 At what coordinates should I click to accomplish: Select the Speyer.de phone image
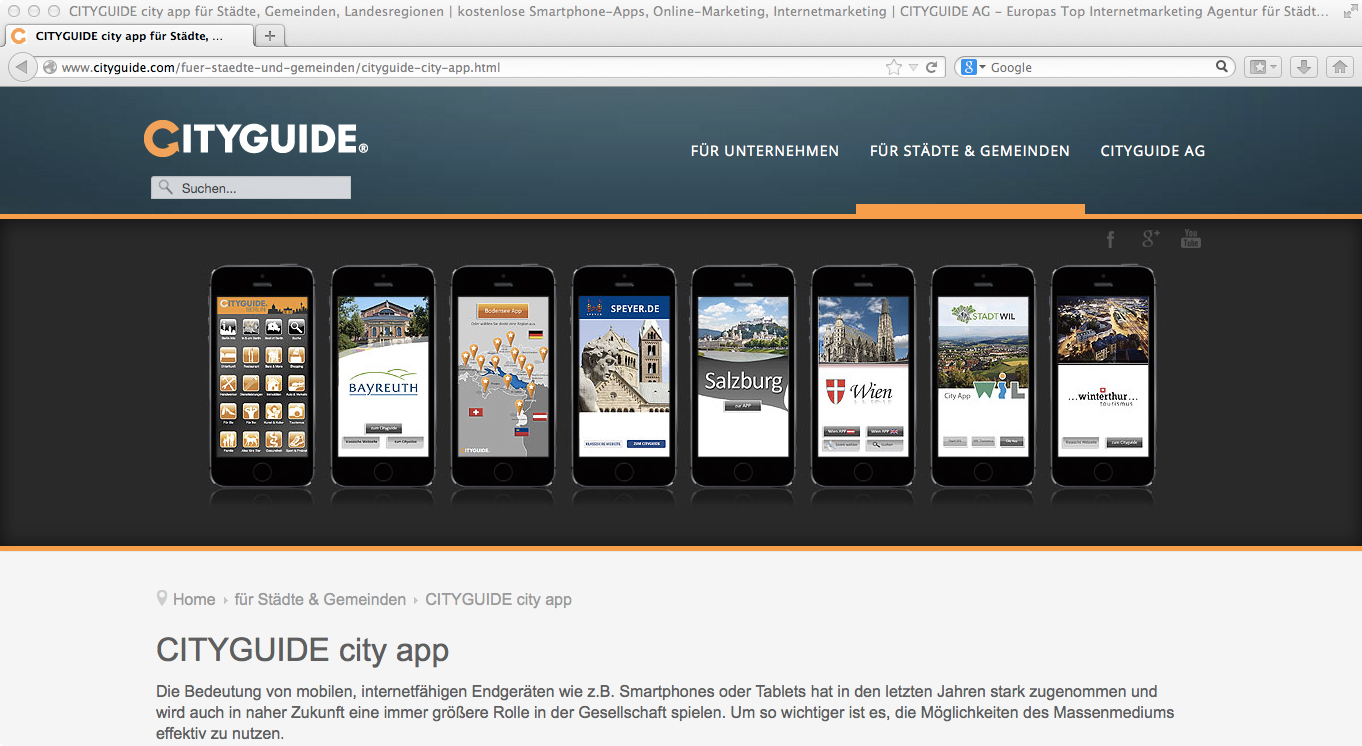pyautogui.click(x=623, y=376)
